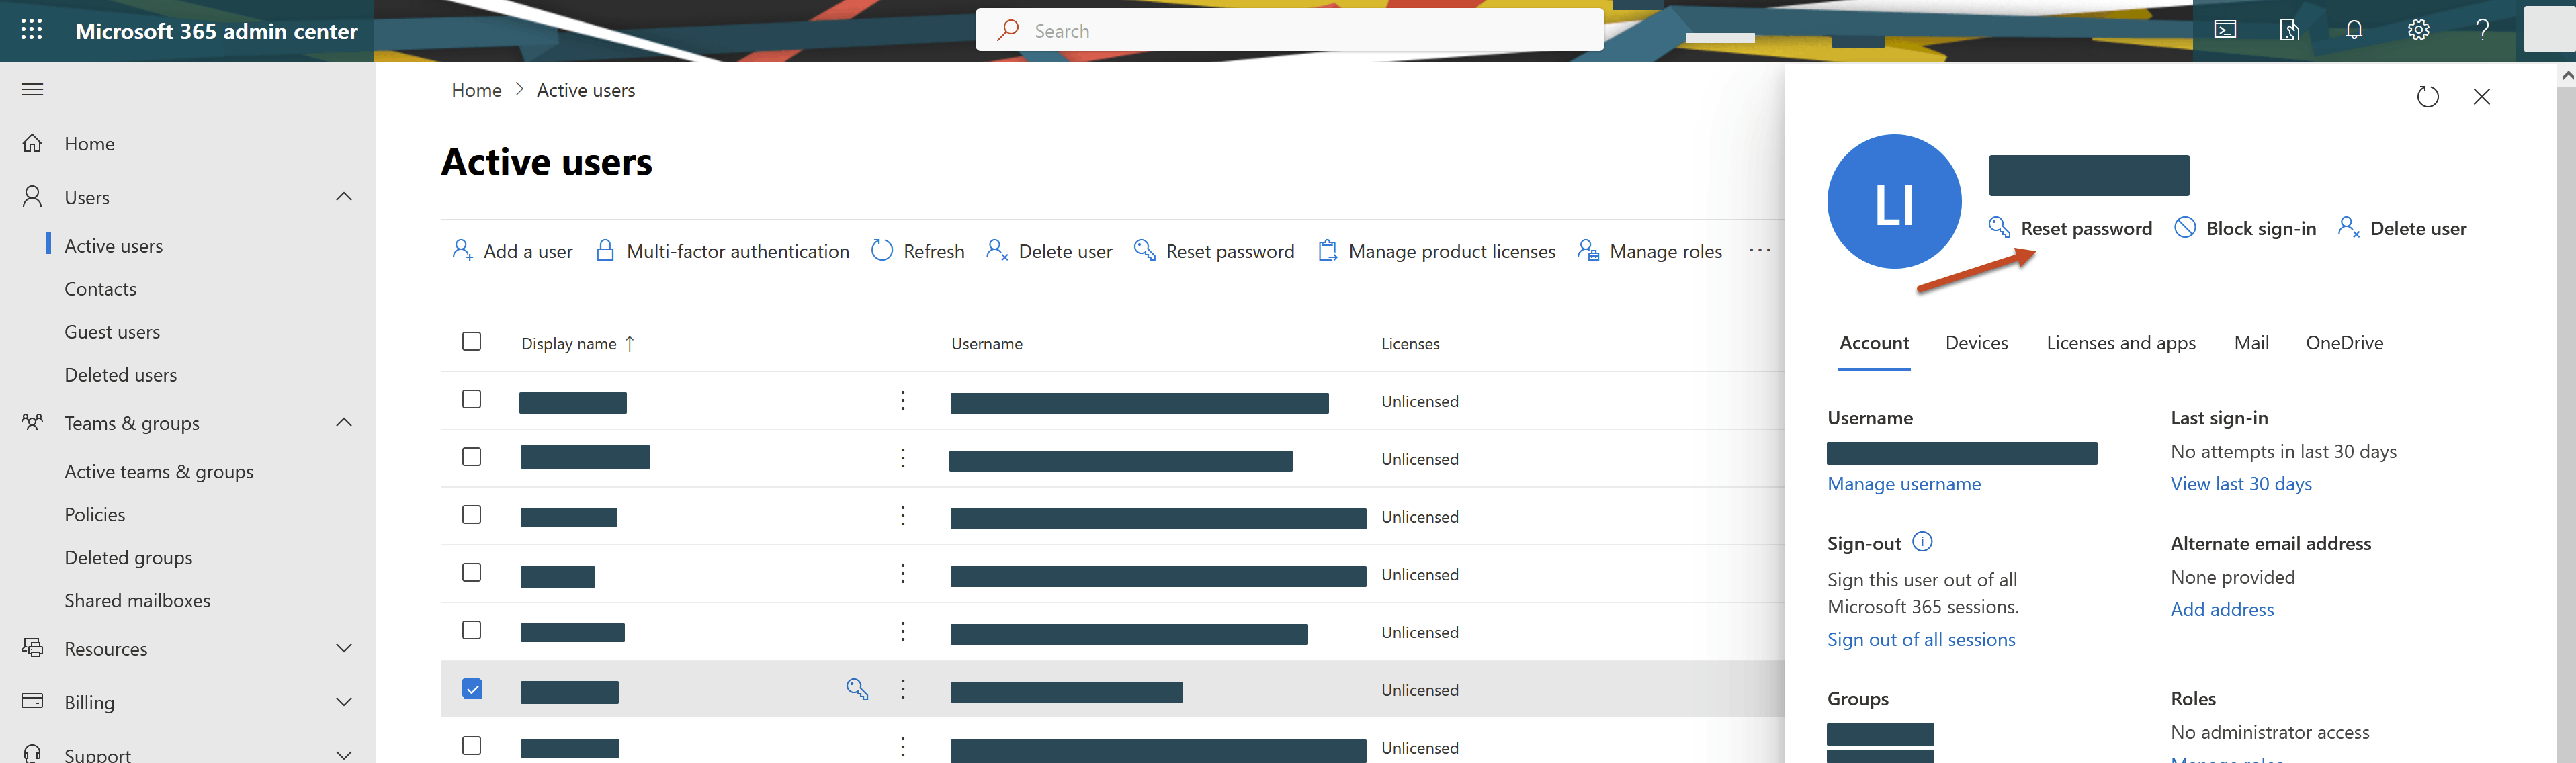Check the select-all users checkbox
The height and width of the screenshot is (763, 2576).
pos(472,342)
